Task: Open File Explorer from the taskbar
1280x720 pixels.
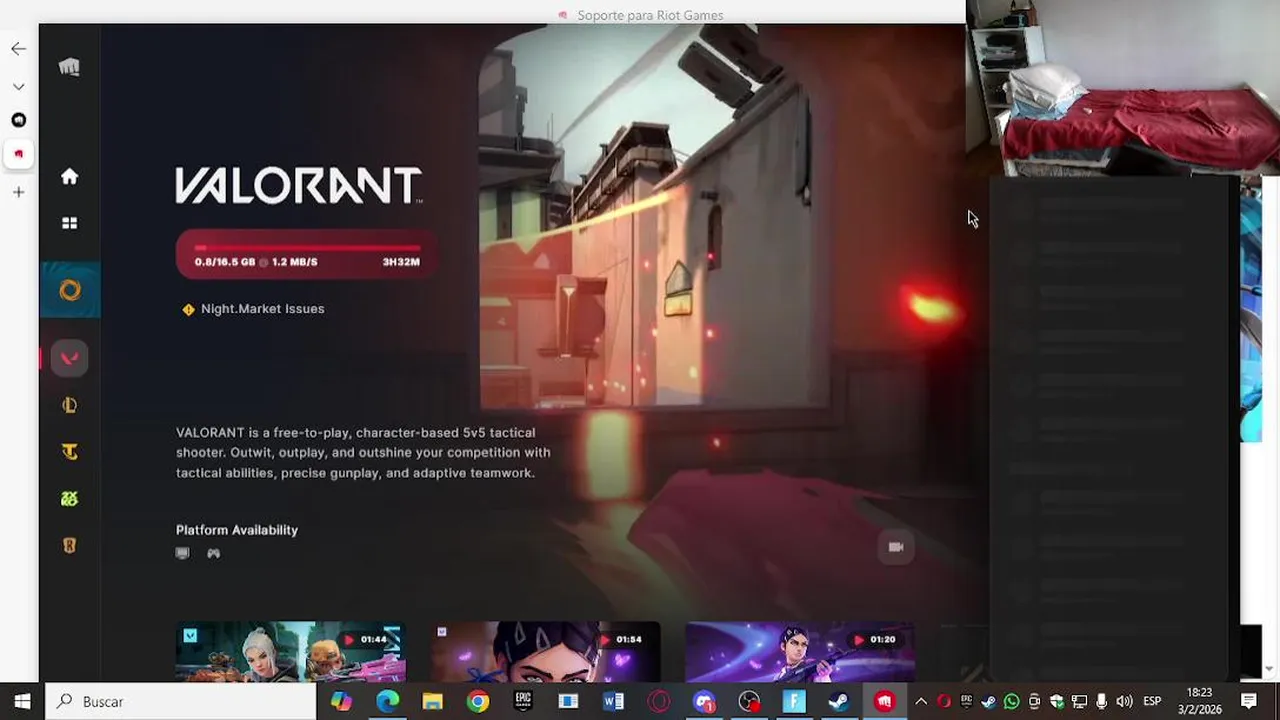Action: [432, 701]
